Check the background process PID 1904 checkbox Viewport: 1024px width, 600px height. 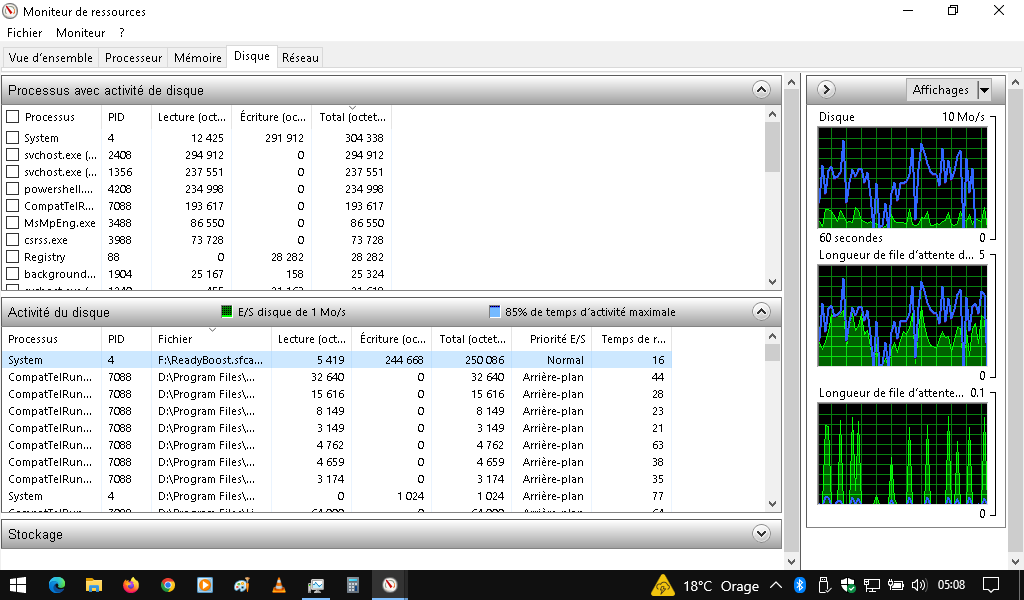[x=12, y=274]
